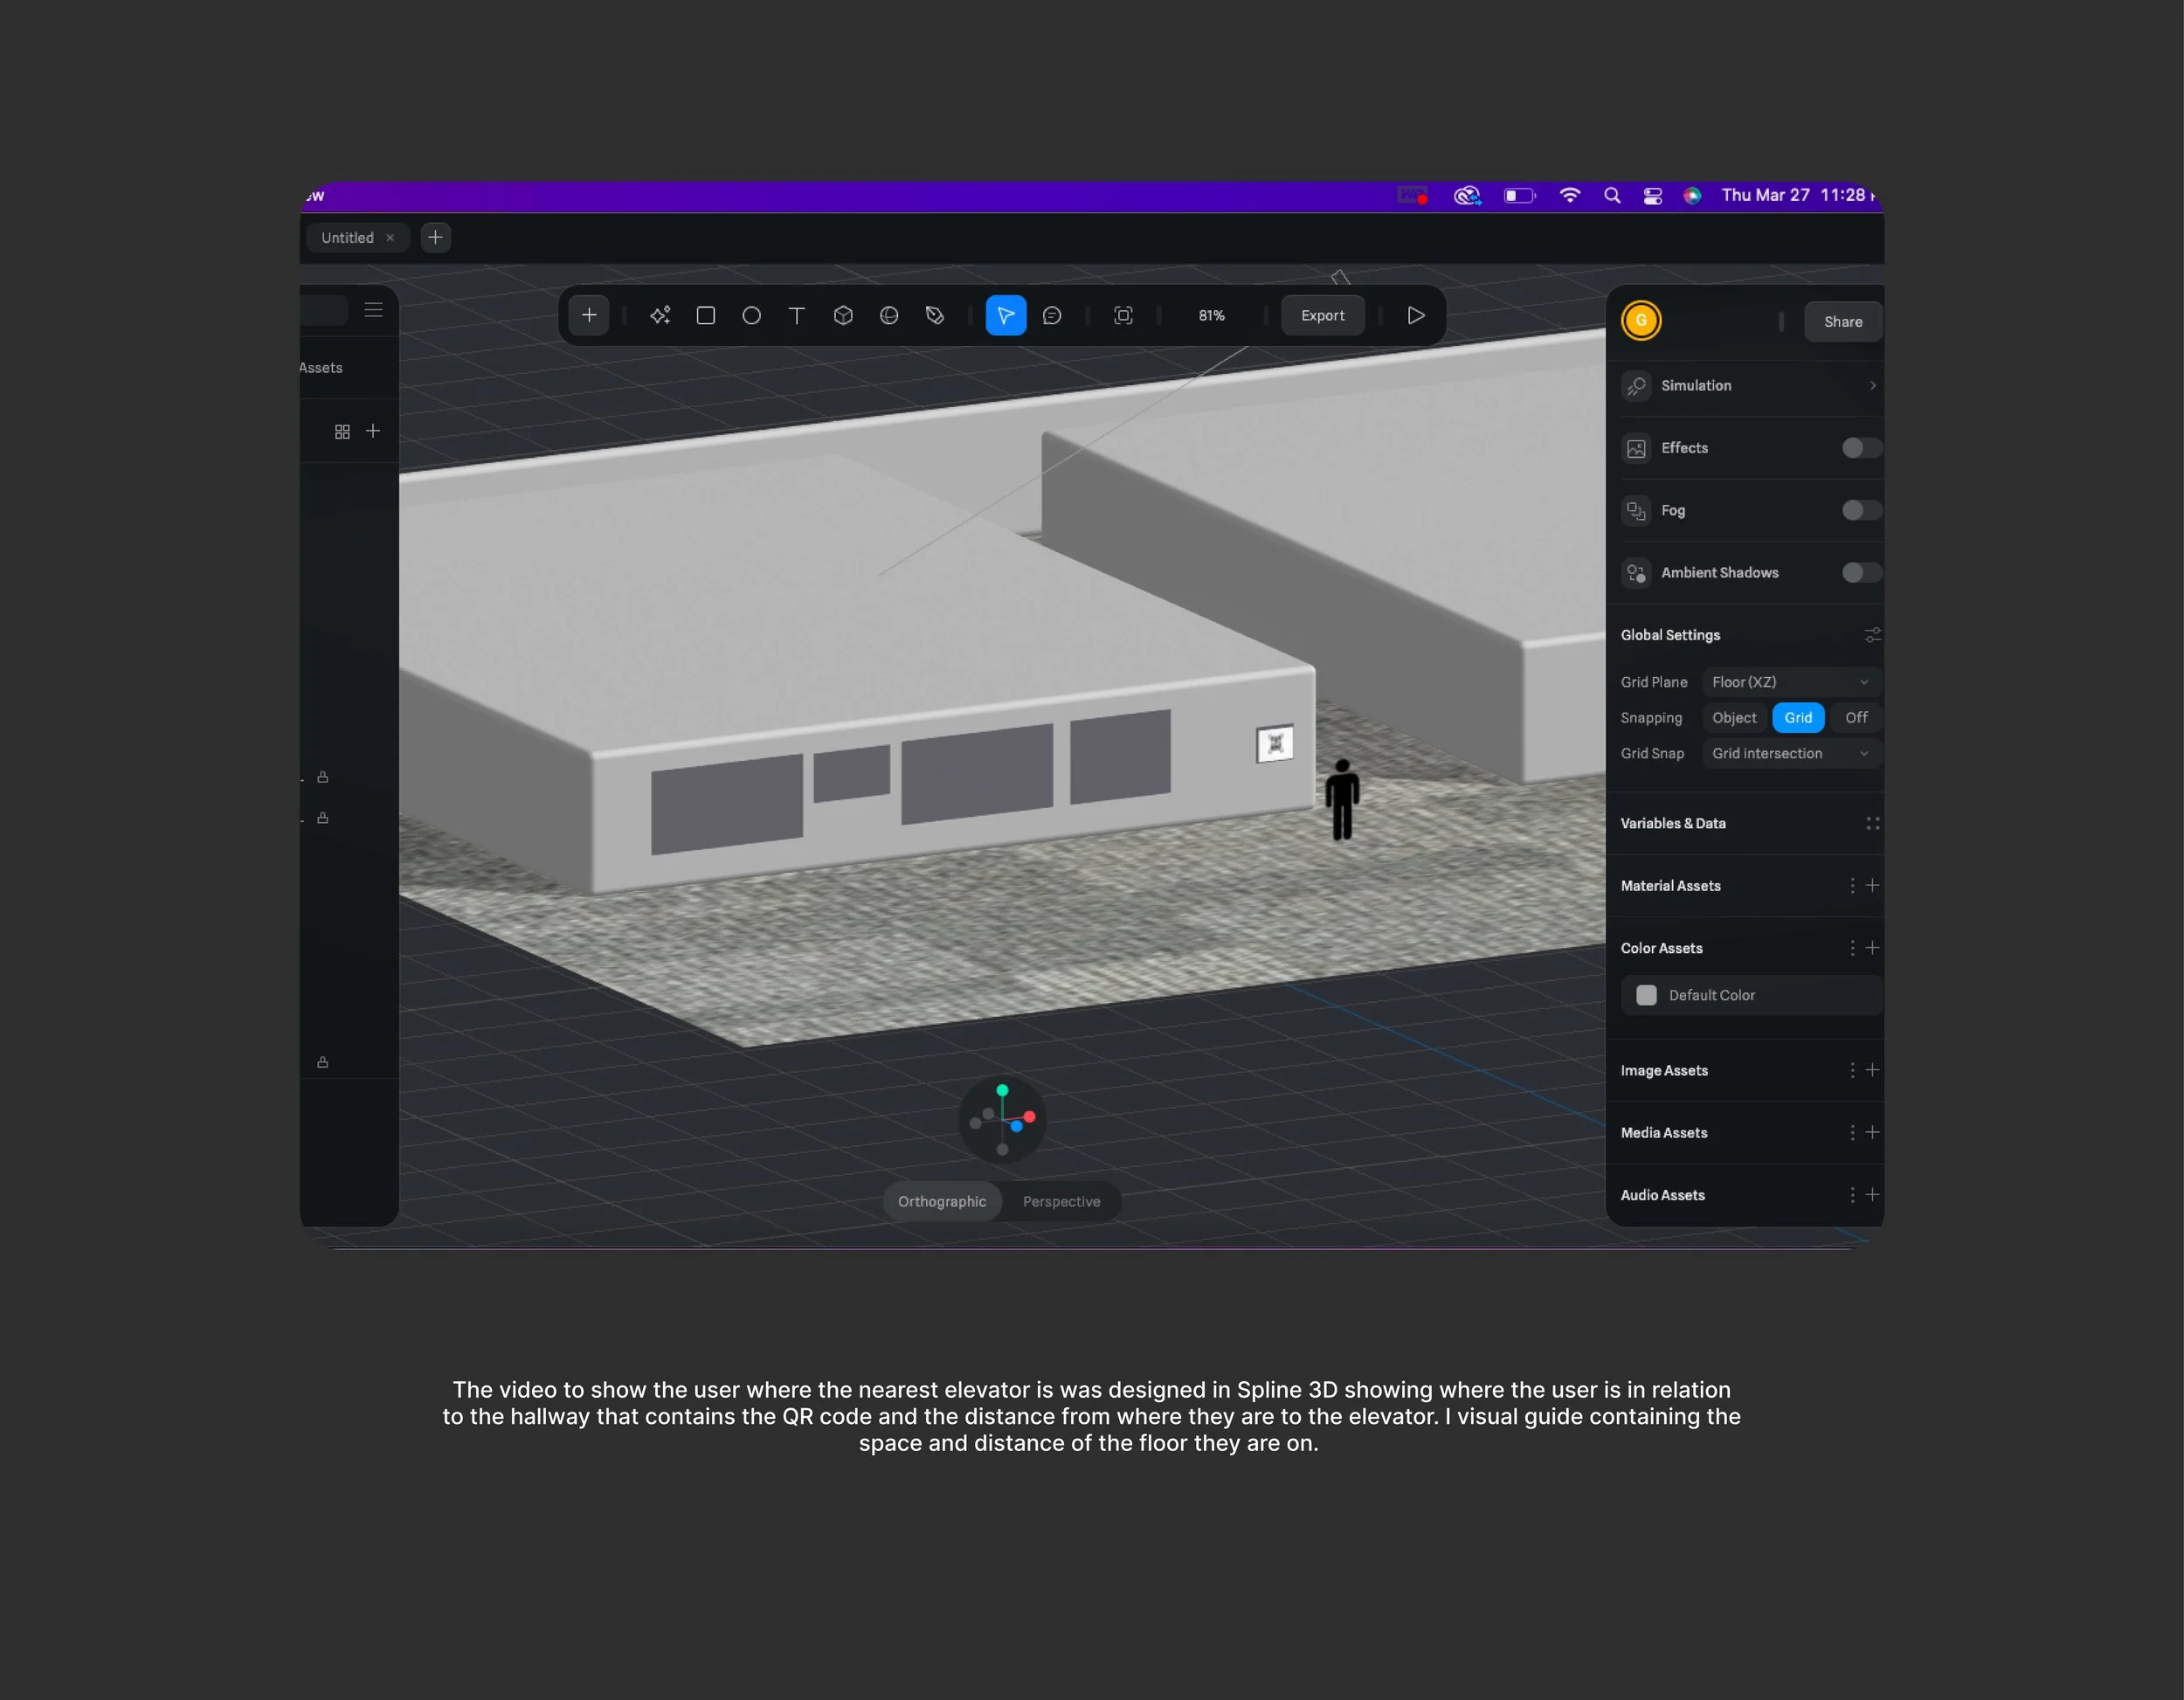Toggle Ambient Shadows on

(1860, 573)
